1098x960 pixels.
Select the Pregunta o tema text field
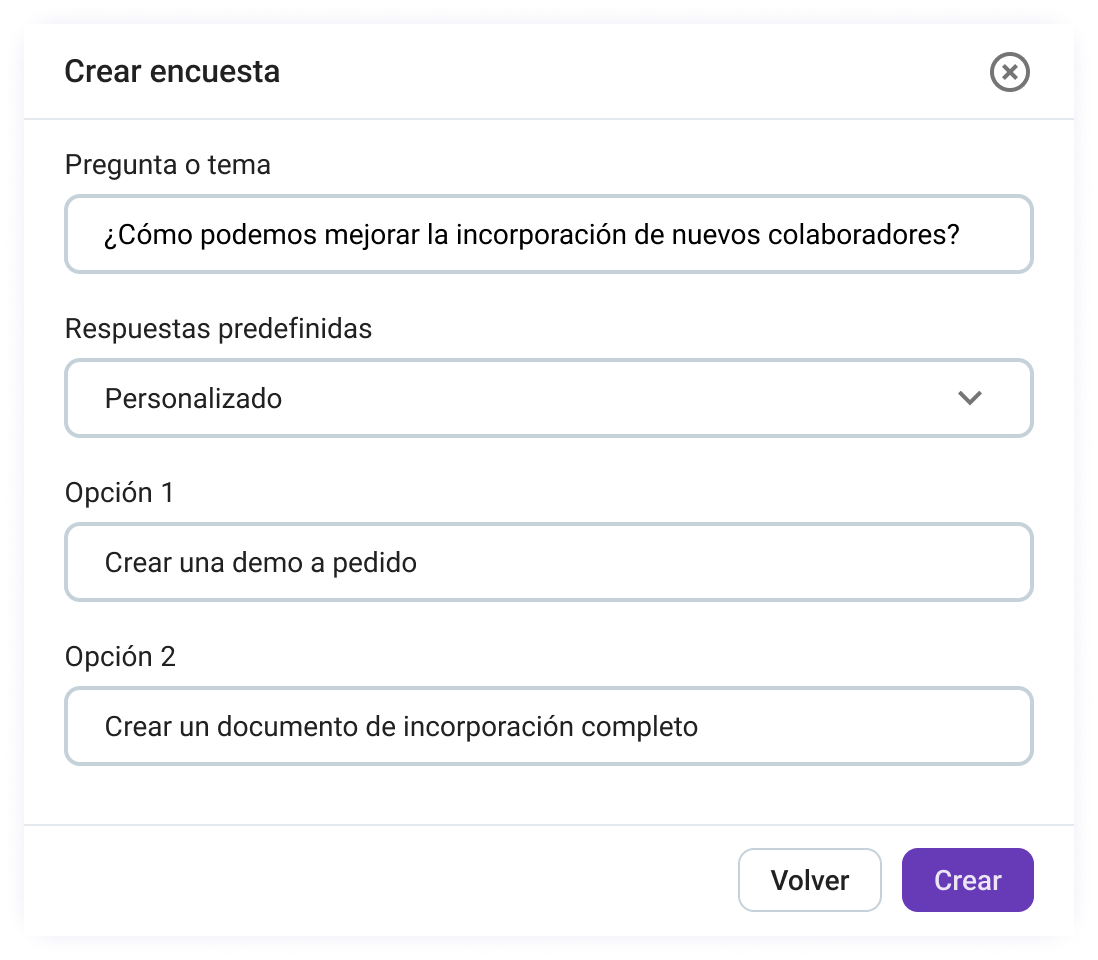point(548,234)
